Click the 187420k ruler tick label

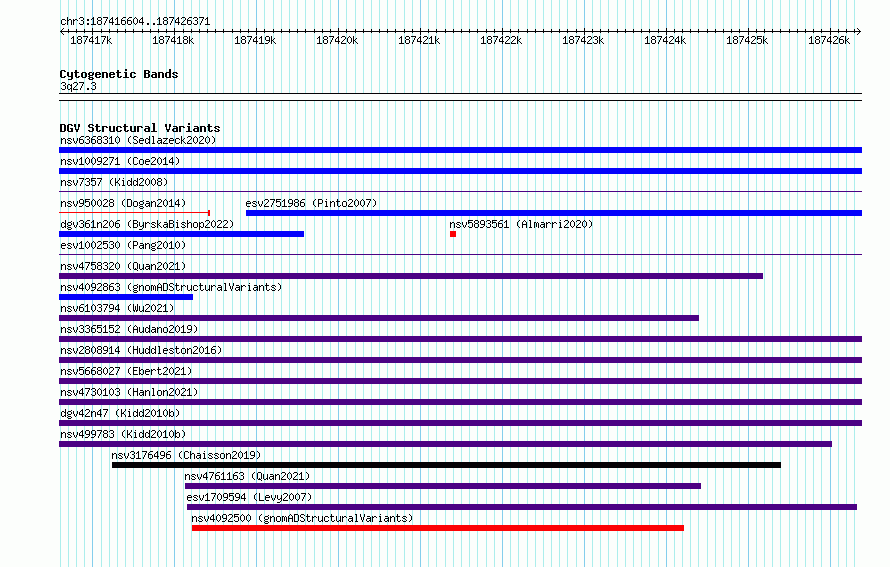337,40
